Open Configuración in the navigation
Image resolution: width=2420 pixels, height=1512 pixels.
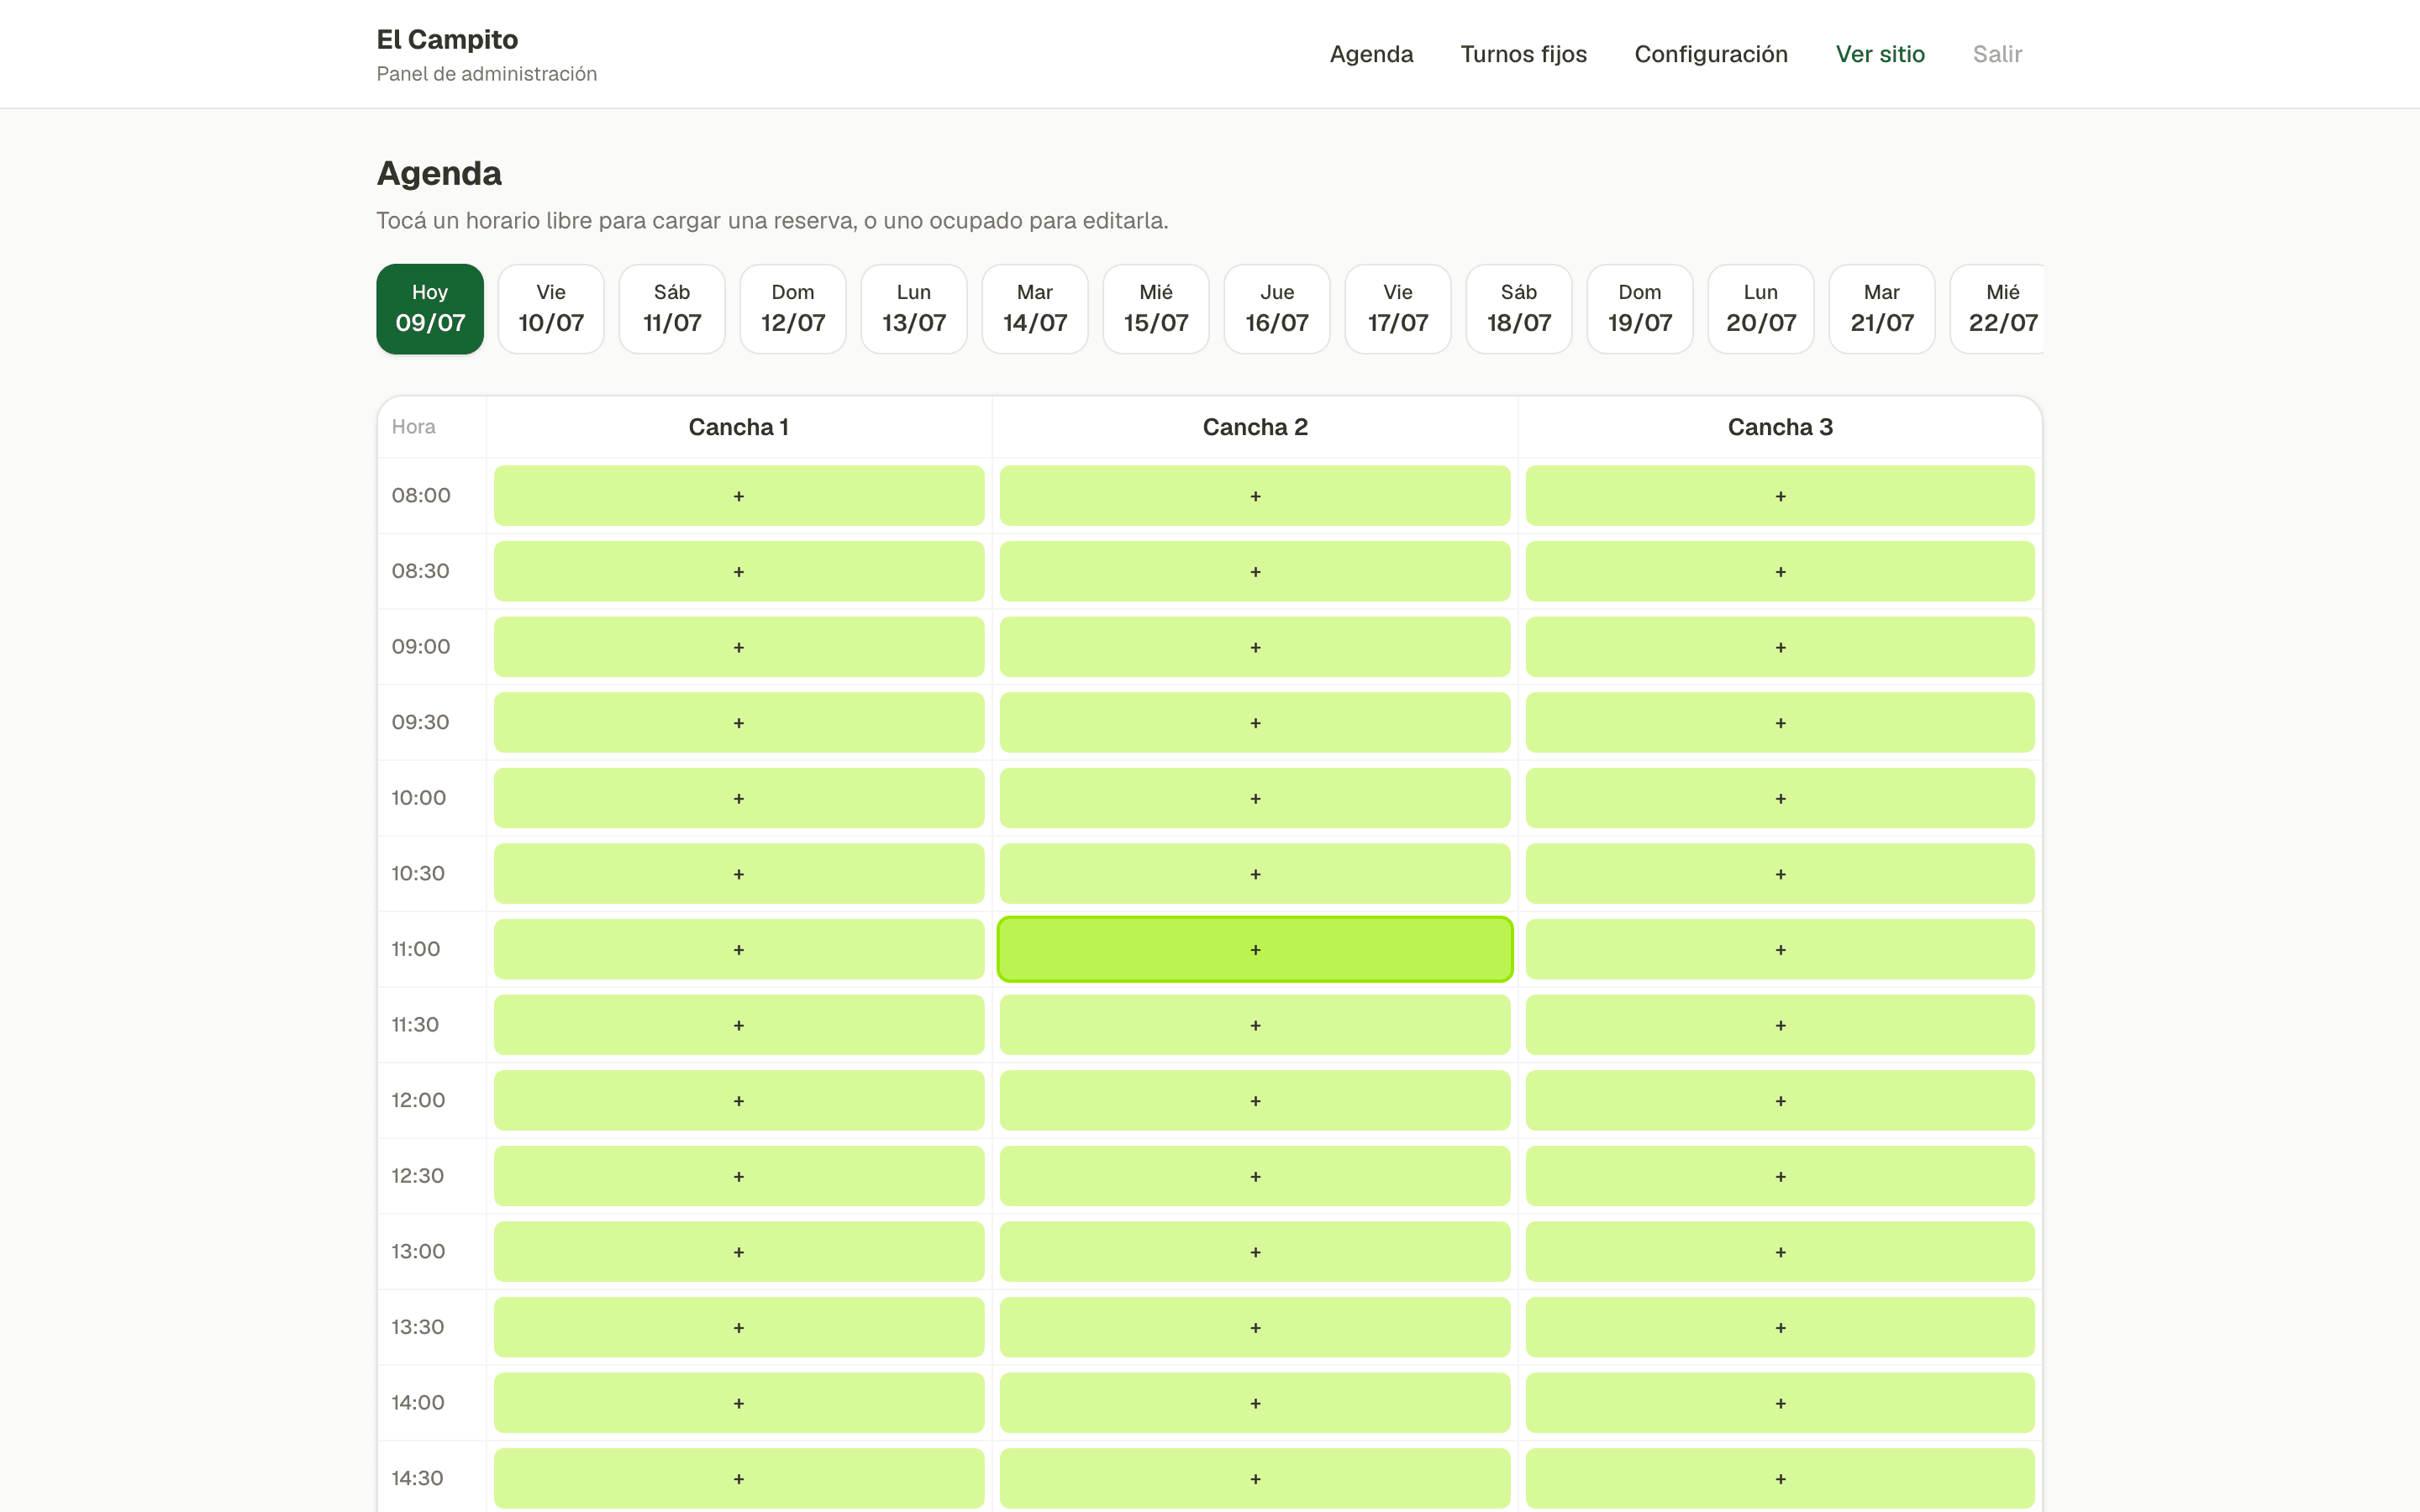(x=1711, y=54)
